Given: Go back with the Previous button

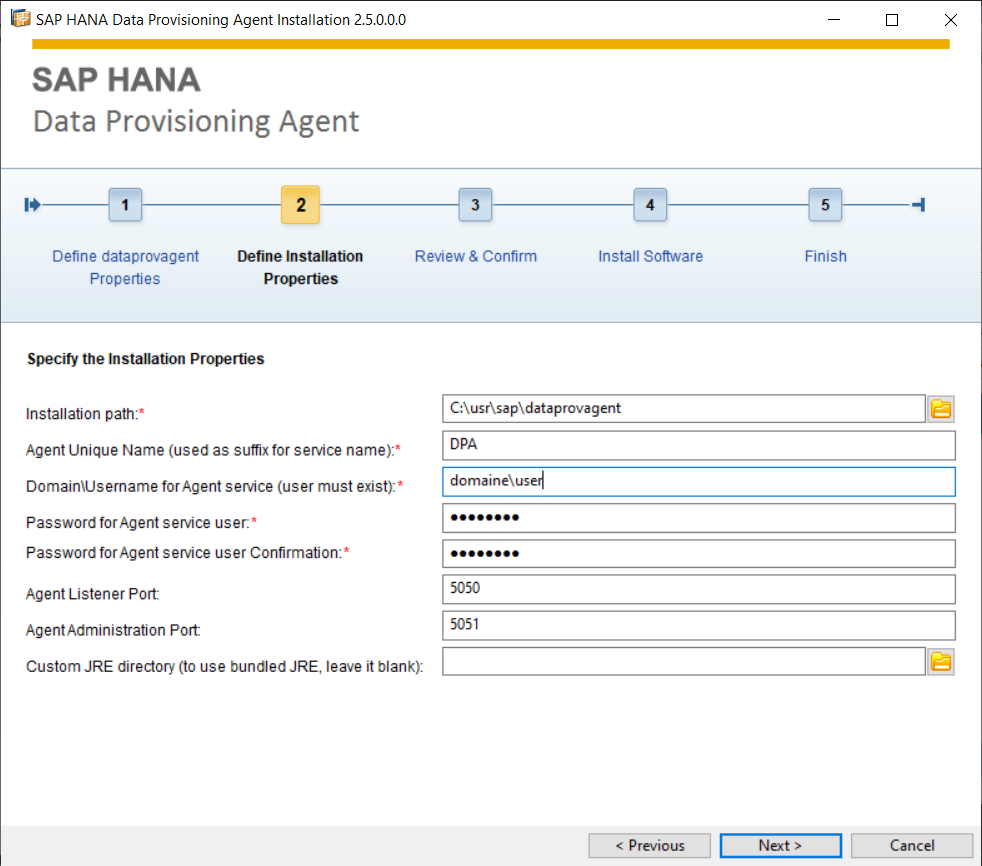Looking at the screenshot, I should [649, 845].
